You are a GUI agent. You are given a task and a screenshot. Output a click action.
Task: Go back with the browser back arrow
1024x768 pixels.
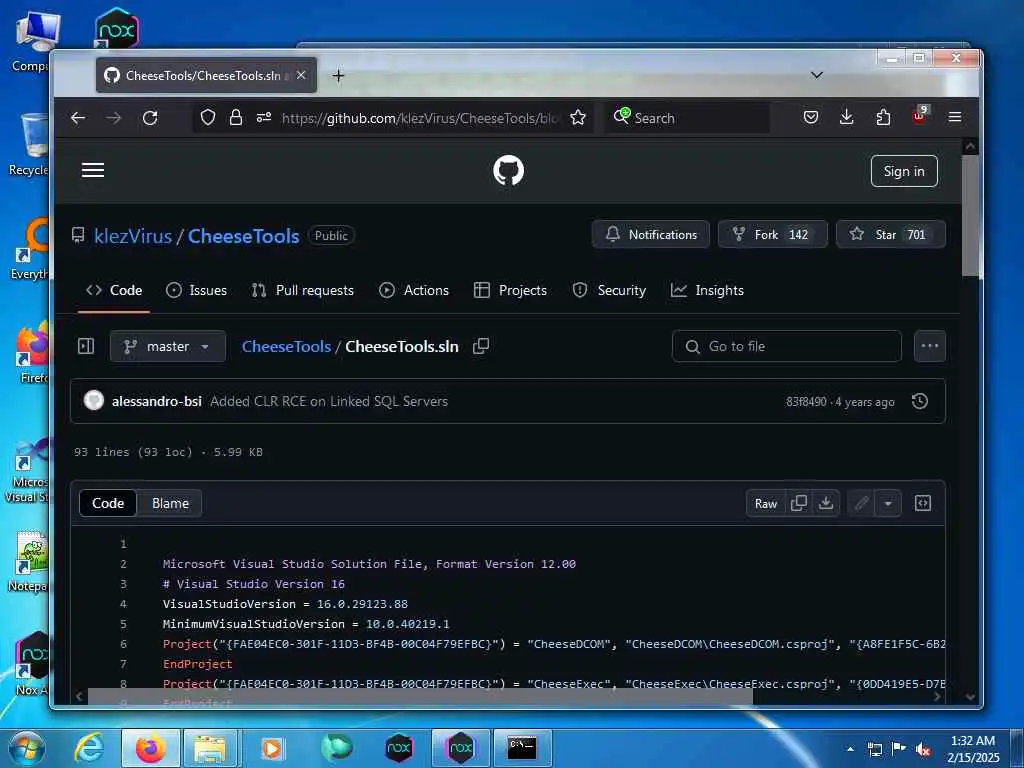(x=78, y=118)
